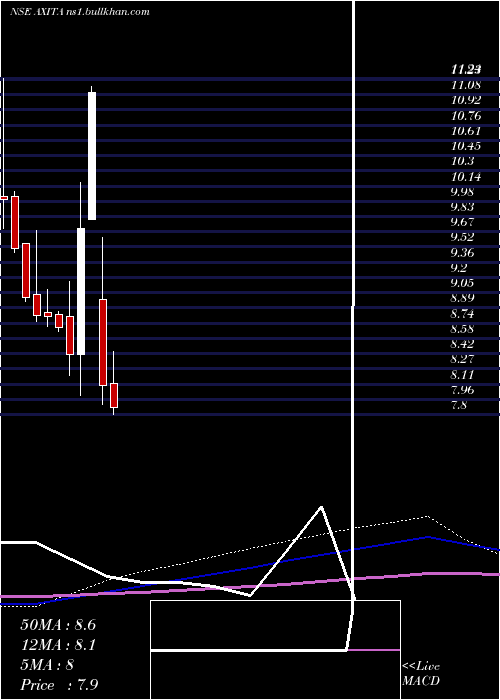The height and width of the screenshot is (700, 500).
Task: Click the 9.2 price axis label
Action: pos(459,268)
